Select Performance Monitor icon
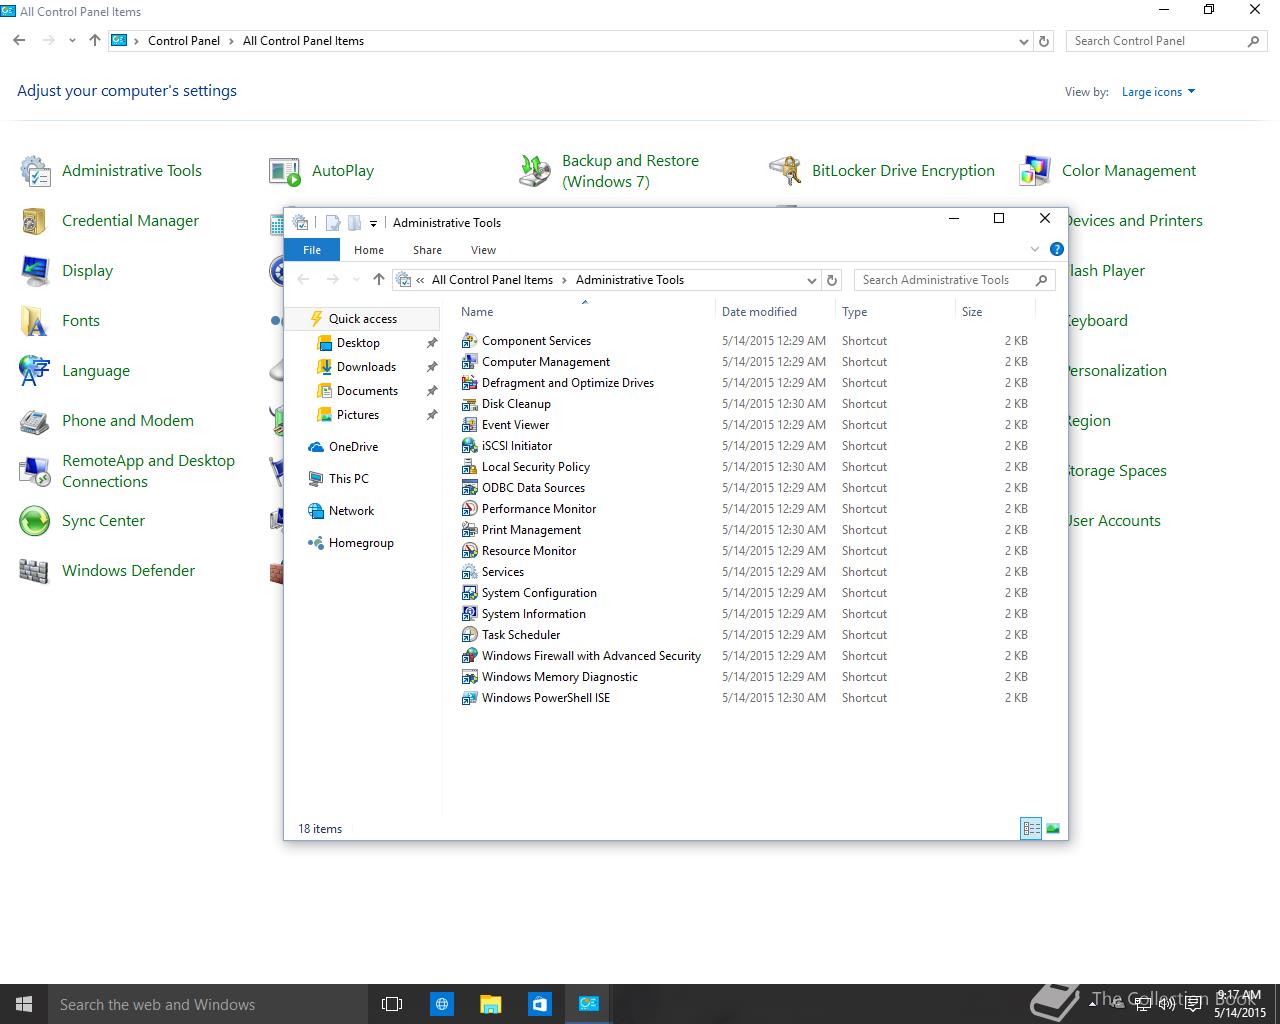The width and height of the screenshot is (1280, 1024). [x=469, y=509]
